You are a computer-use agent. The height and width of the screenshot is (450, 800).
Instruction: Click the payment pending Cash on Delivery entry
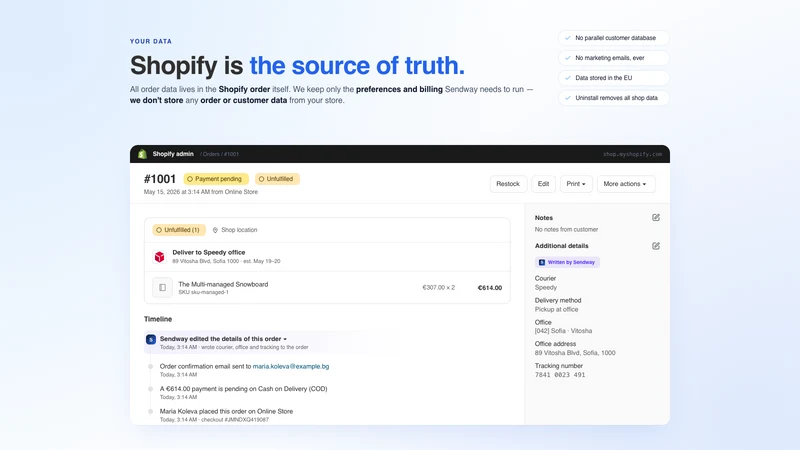(x=243, y=389)
